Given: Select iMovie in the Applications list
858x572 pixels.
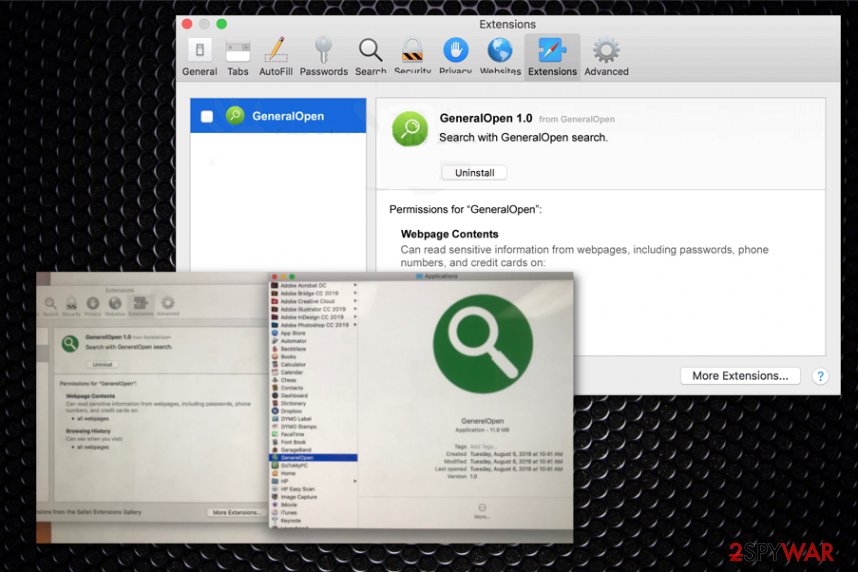Looking at the screenshot, I should click(x=314, y=505).
